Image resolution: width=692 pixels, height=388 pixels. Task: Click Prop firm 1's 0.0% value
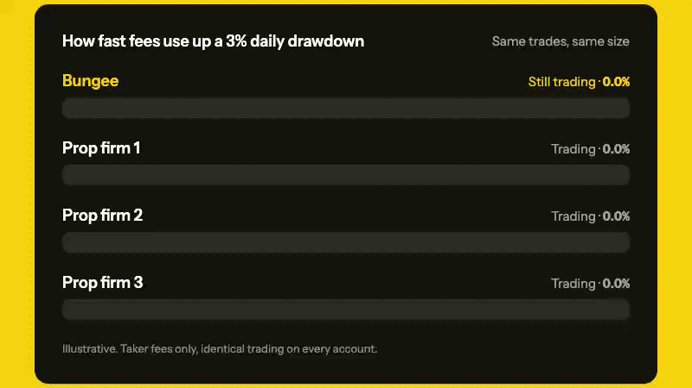616,149
